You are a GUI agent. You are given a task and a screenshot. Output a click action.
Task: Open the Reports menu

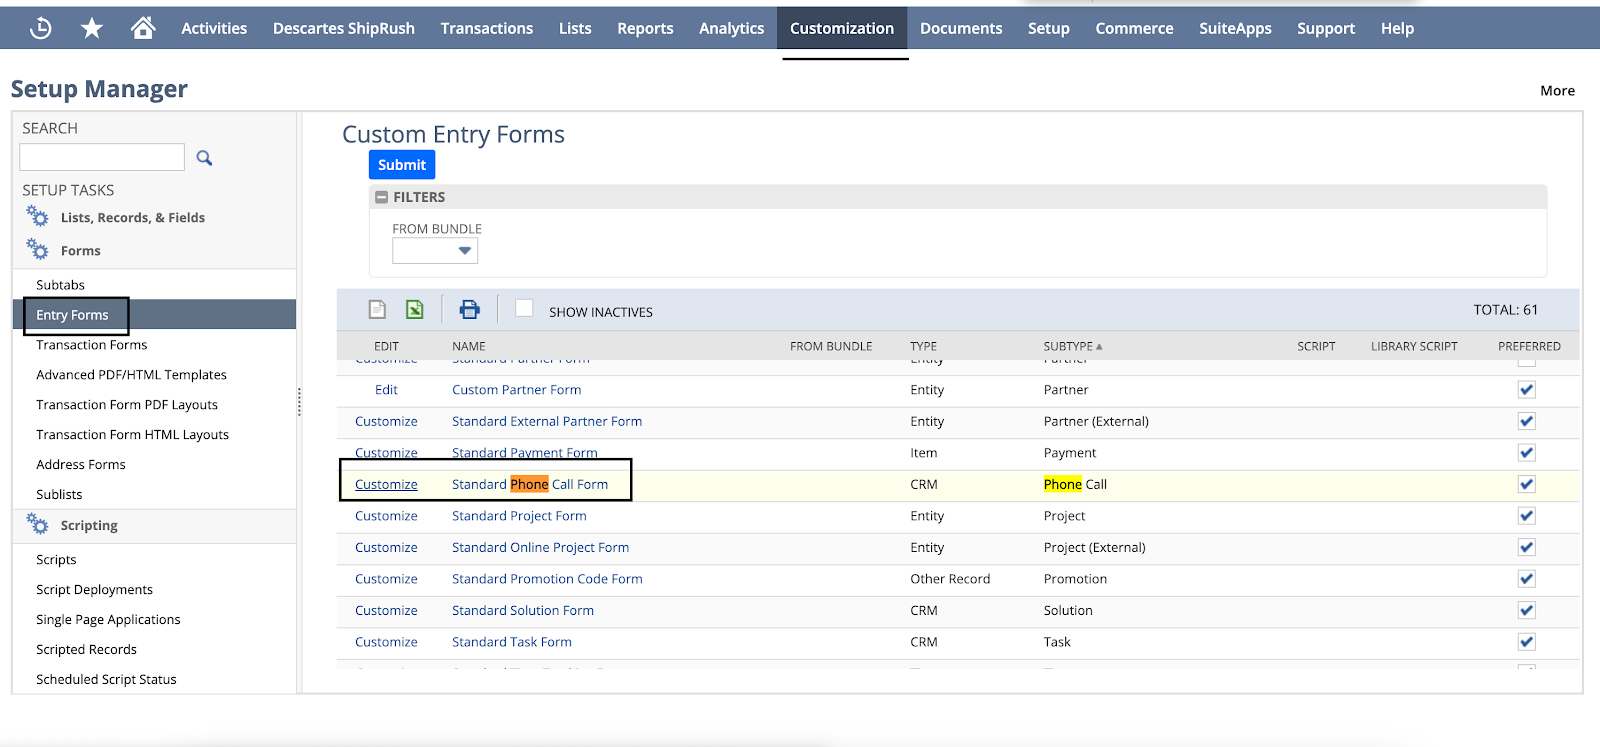click(645, 28)
